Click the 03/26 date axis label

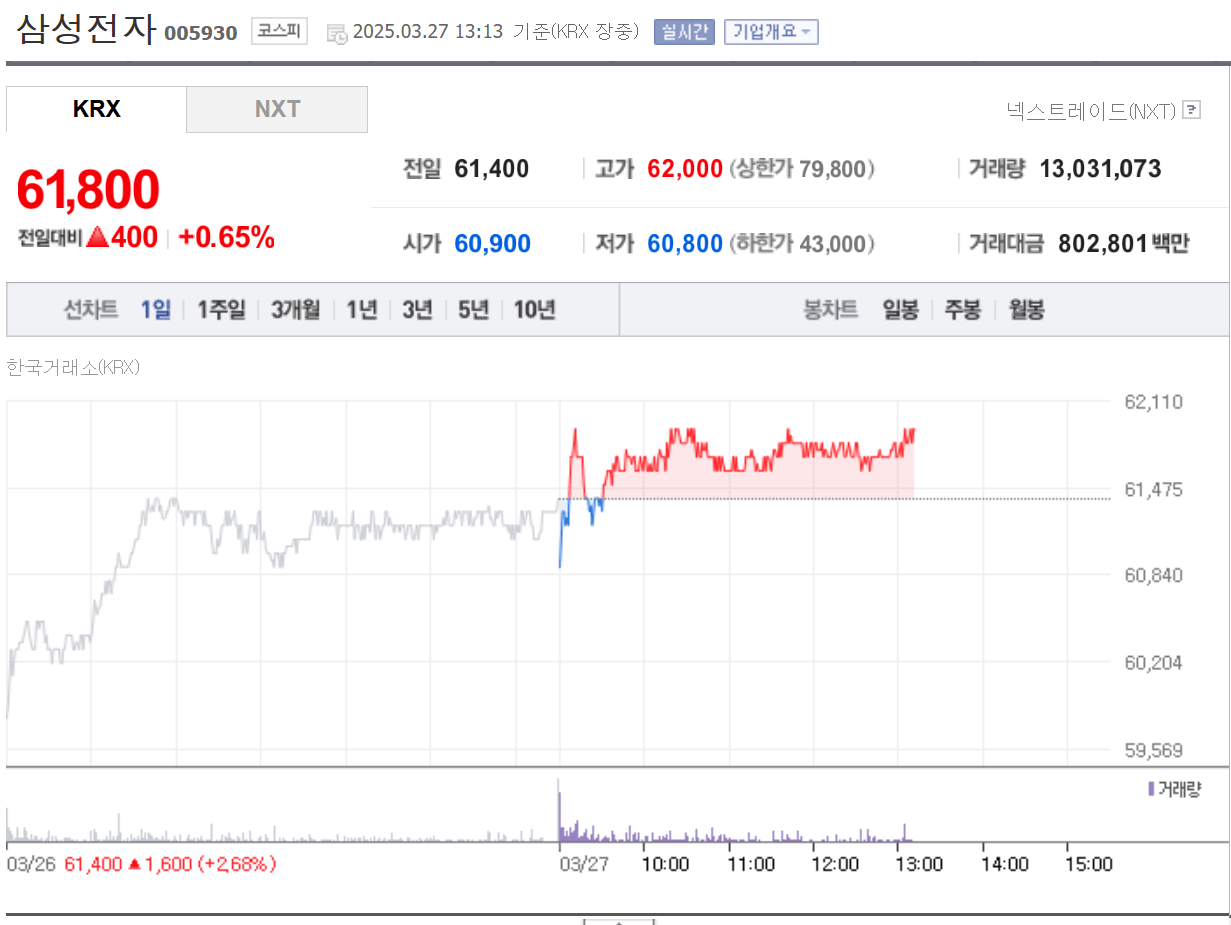pyautogui.click(x=31, y=864)
